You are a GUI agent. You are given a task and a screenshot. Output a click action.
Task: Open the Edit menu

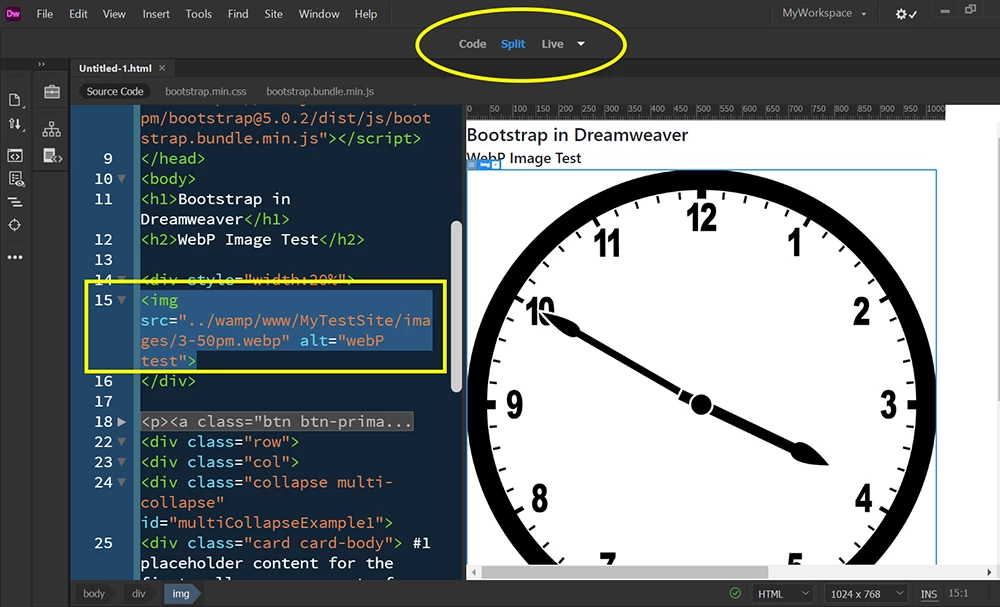pos(78,13)
